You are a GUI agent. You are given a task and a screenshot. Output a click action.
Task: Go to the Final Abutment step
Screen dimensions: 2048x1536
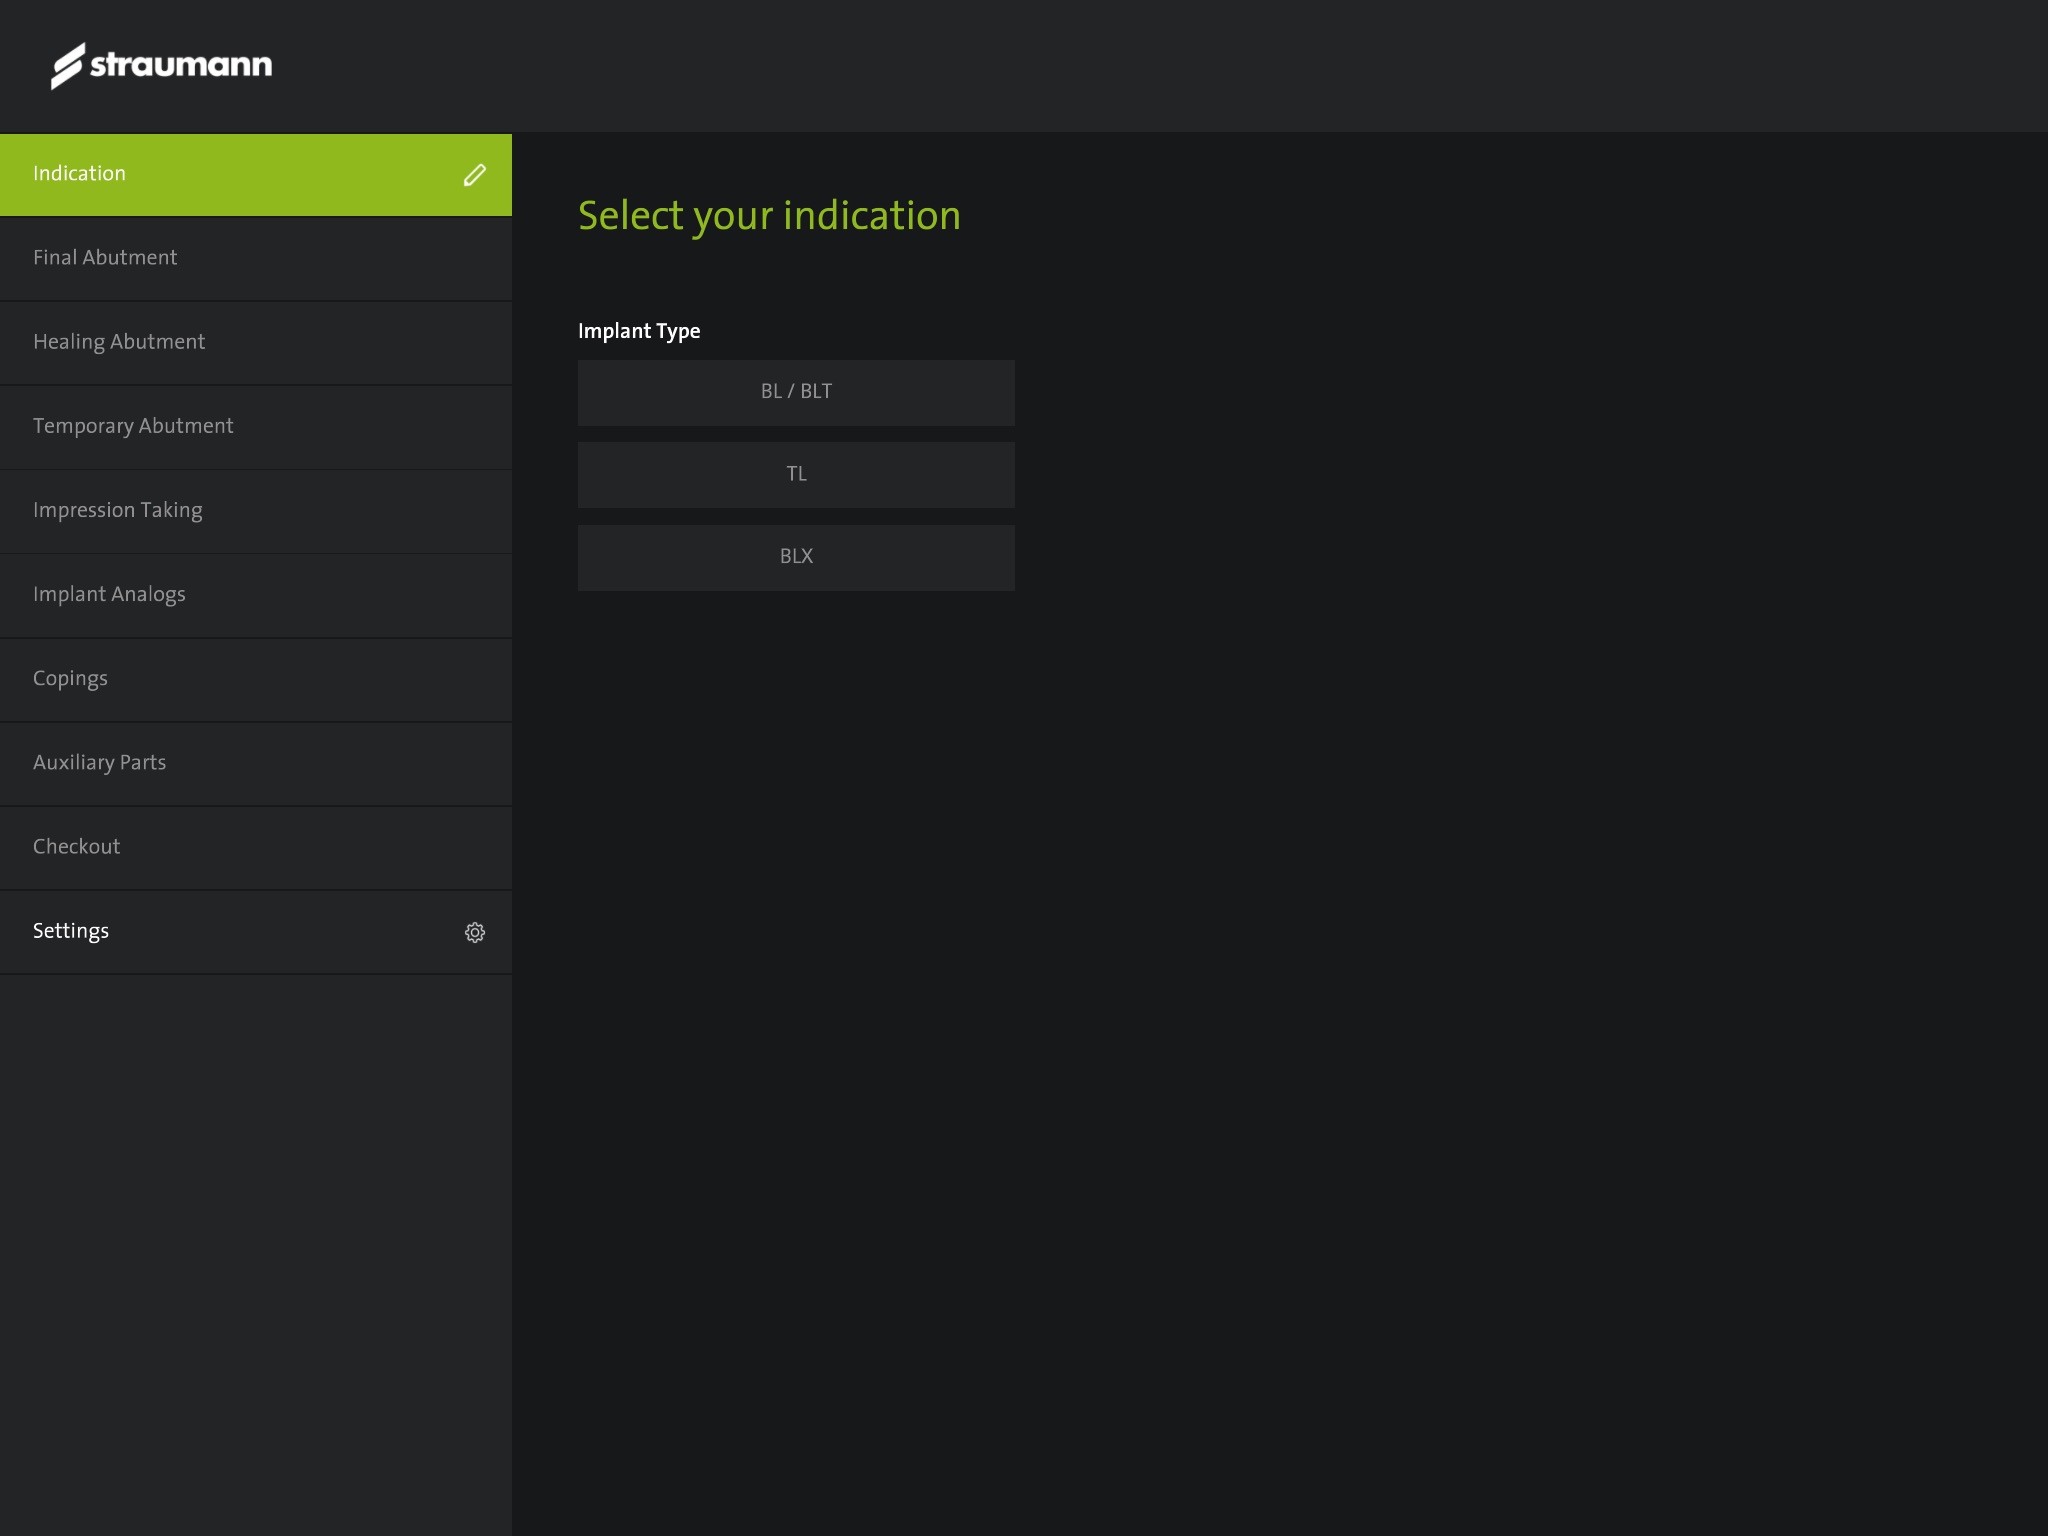105,258
